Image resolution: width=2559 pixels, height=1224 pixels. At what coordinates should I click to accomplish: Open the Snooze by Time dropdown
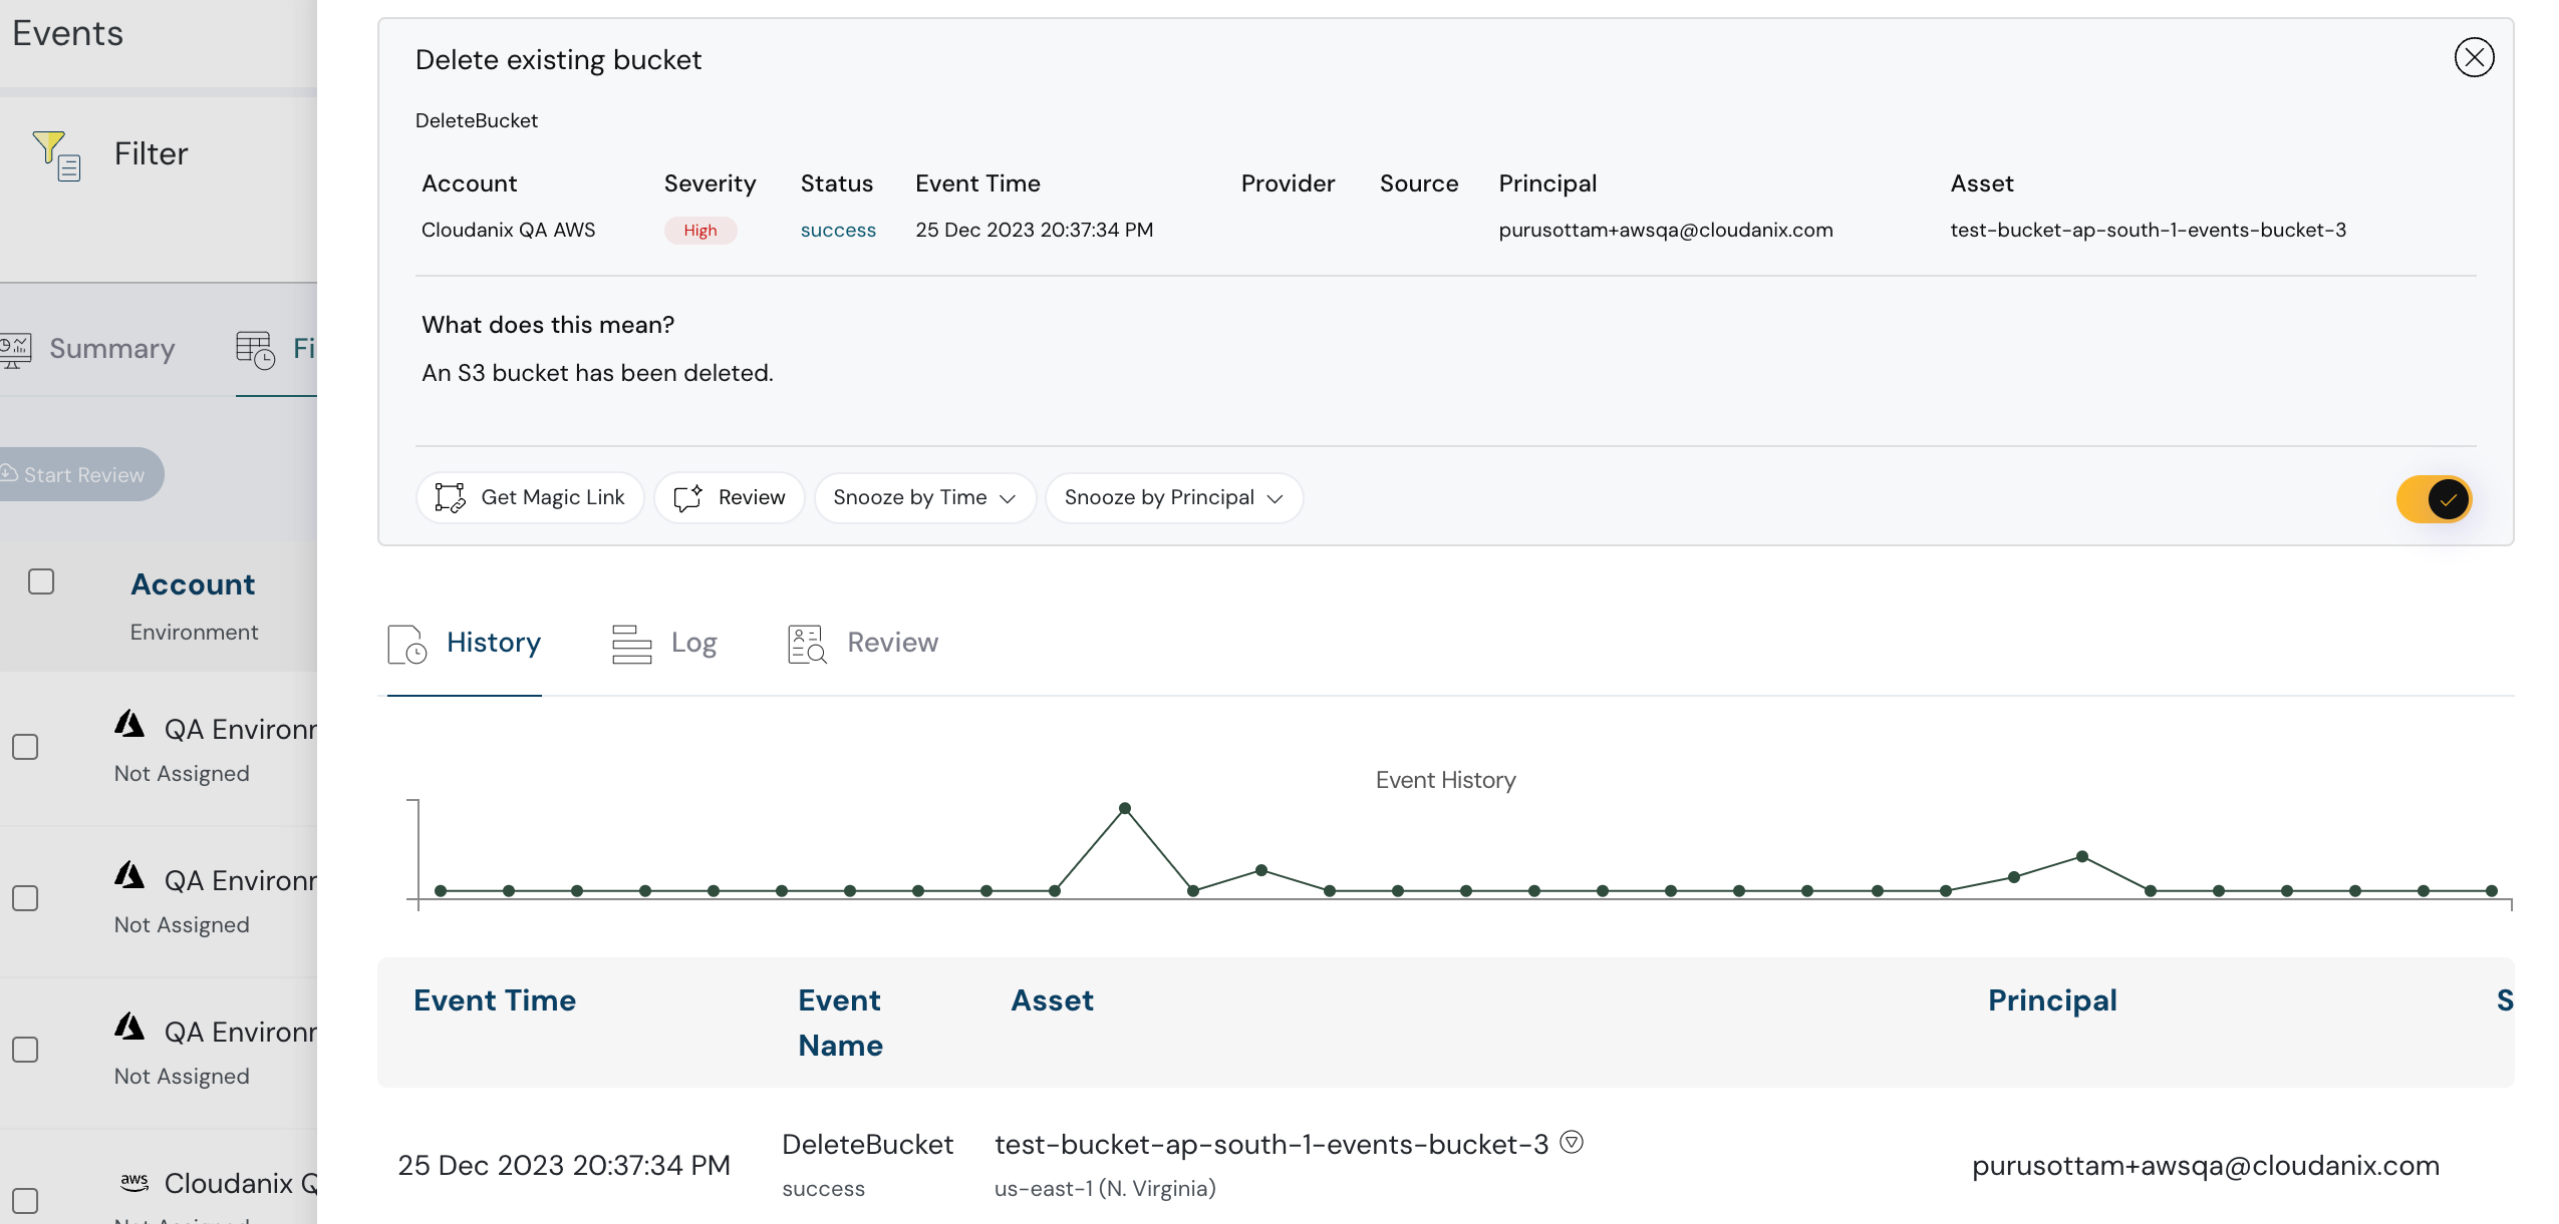tap(923, 497)
